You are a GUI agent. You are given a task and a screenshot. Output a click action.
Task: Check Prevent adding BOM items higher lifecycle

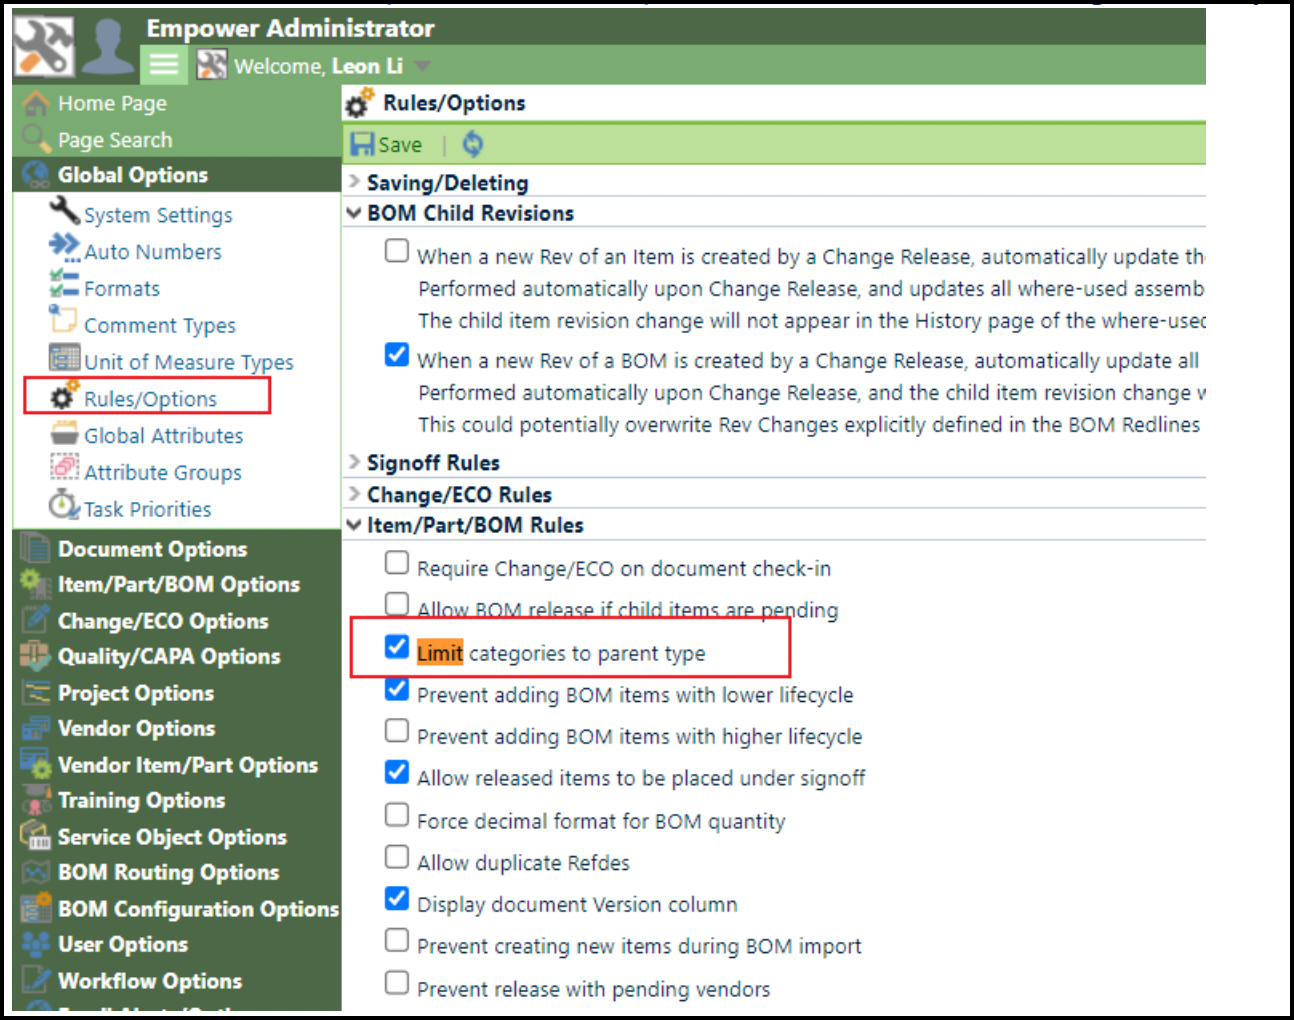click(397, 730)
